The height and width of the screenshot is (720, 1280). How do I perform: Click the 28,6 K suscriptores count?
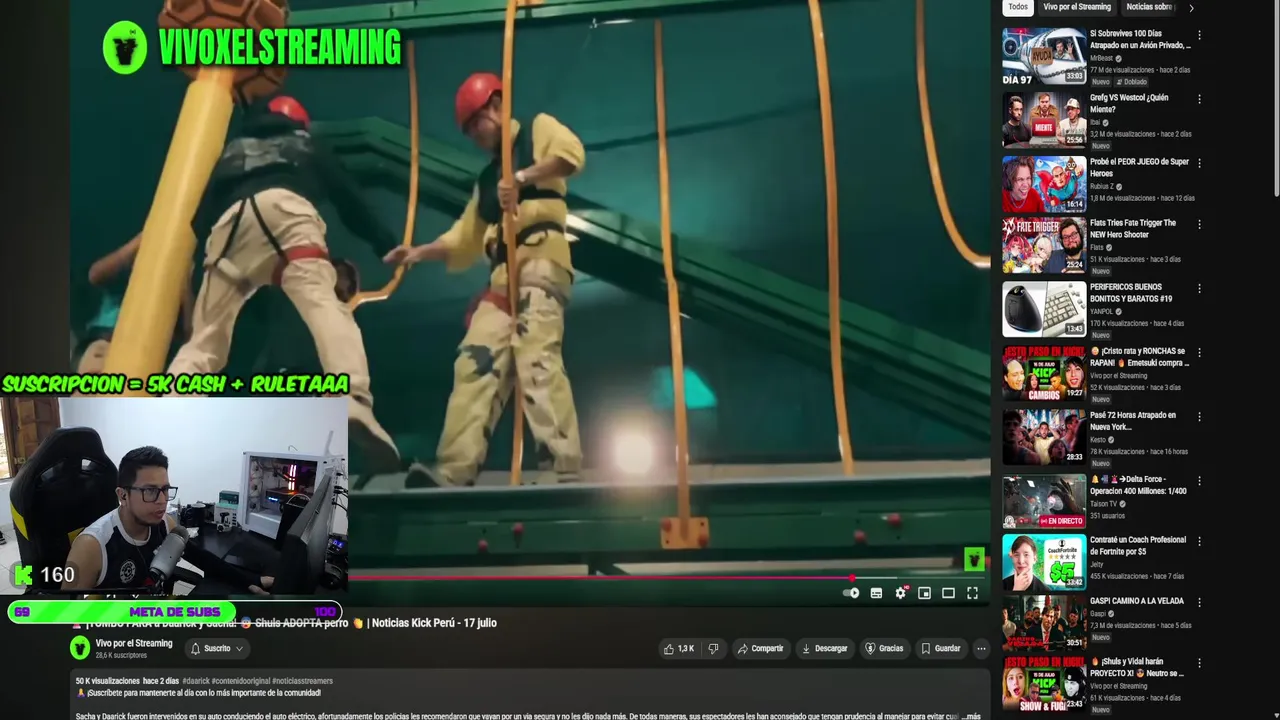pyautogui.click(x=121, y=655)
